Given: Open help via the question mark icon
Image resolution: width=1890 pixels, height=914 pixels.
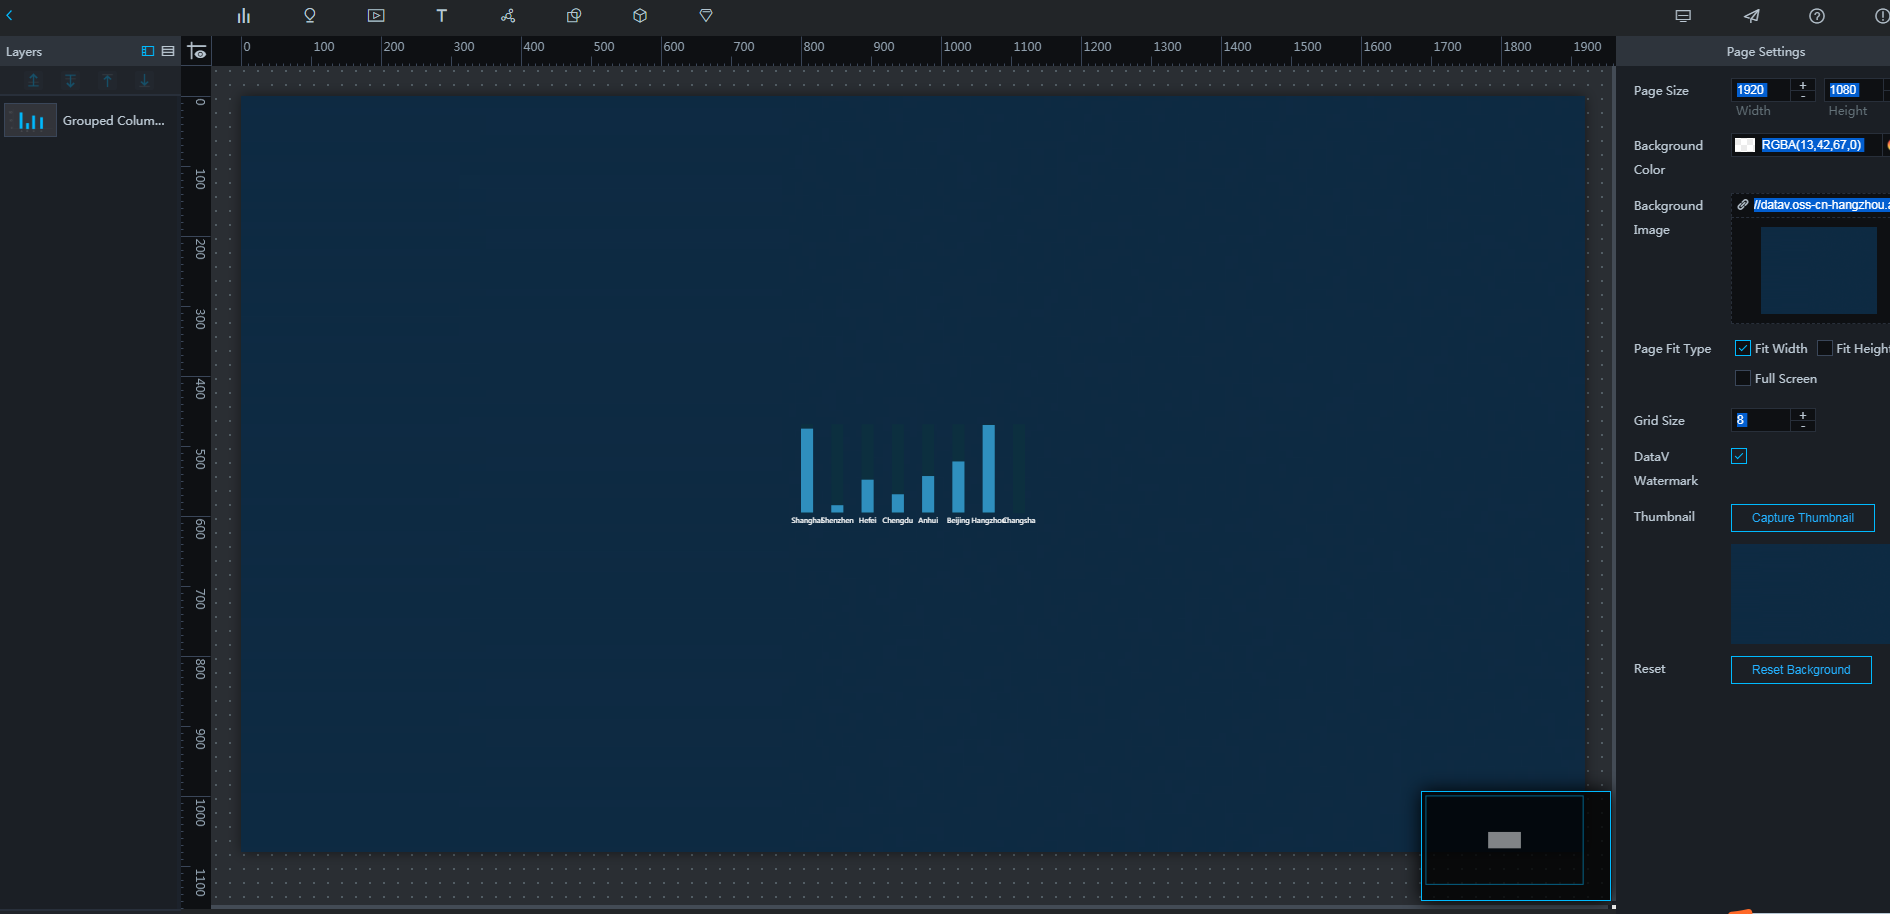Looking at the screenshot, I should (1817, 16).
